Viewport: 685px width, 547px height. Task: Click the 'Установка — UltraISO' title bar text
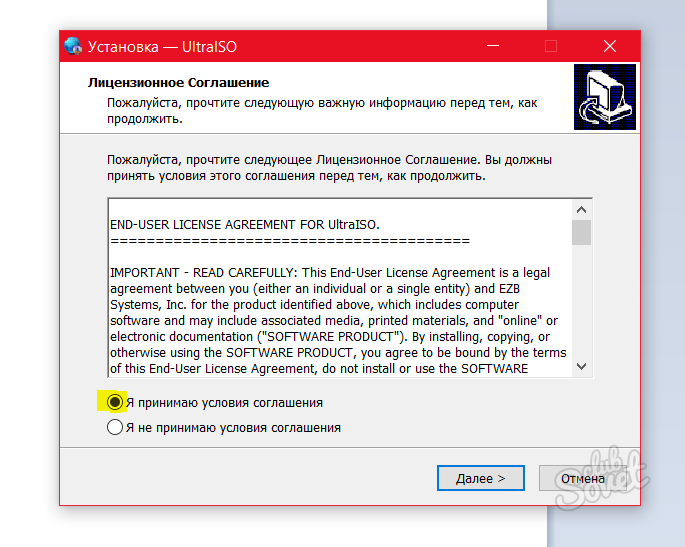click(162, 47)
